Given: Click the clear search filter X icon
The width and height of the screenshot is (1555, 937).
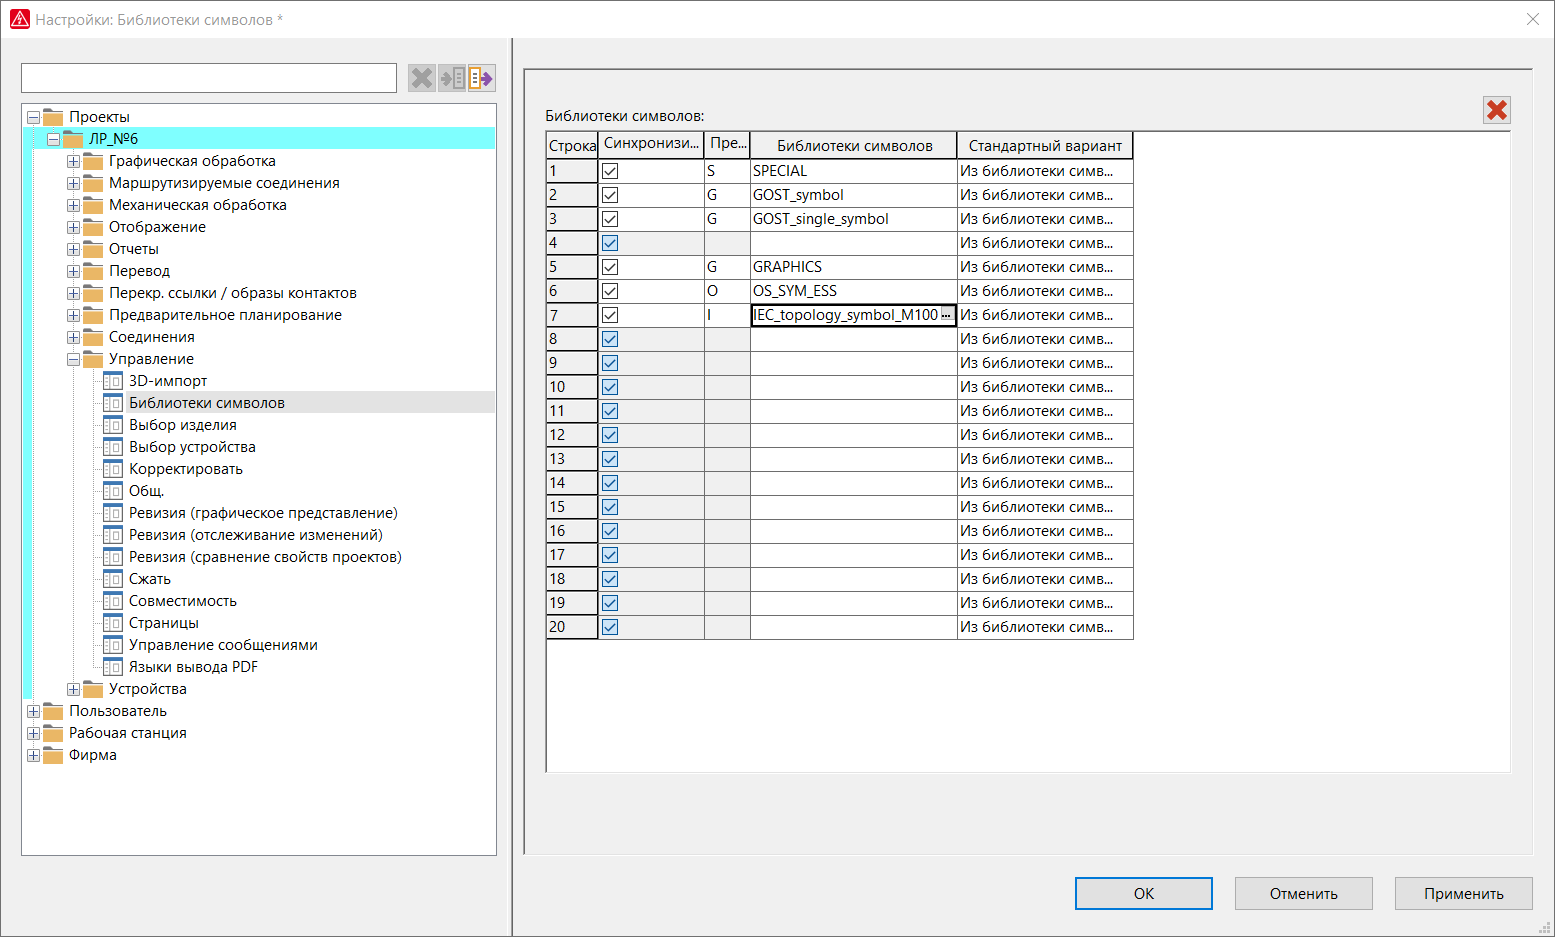Looking at the screenshot, I should point(422,78).
